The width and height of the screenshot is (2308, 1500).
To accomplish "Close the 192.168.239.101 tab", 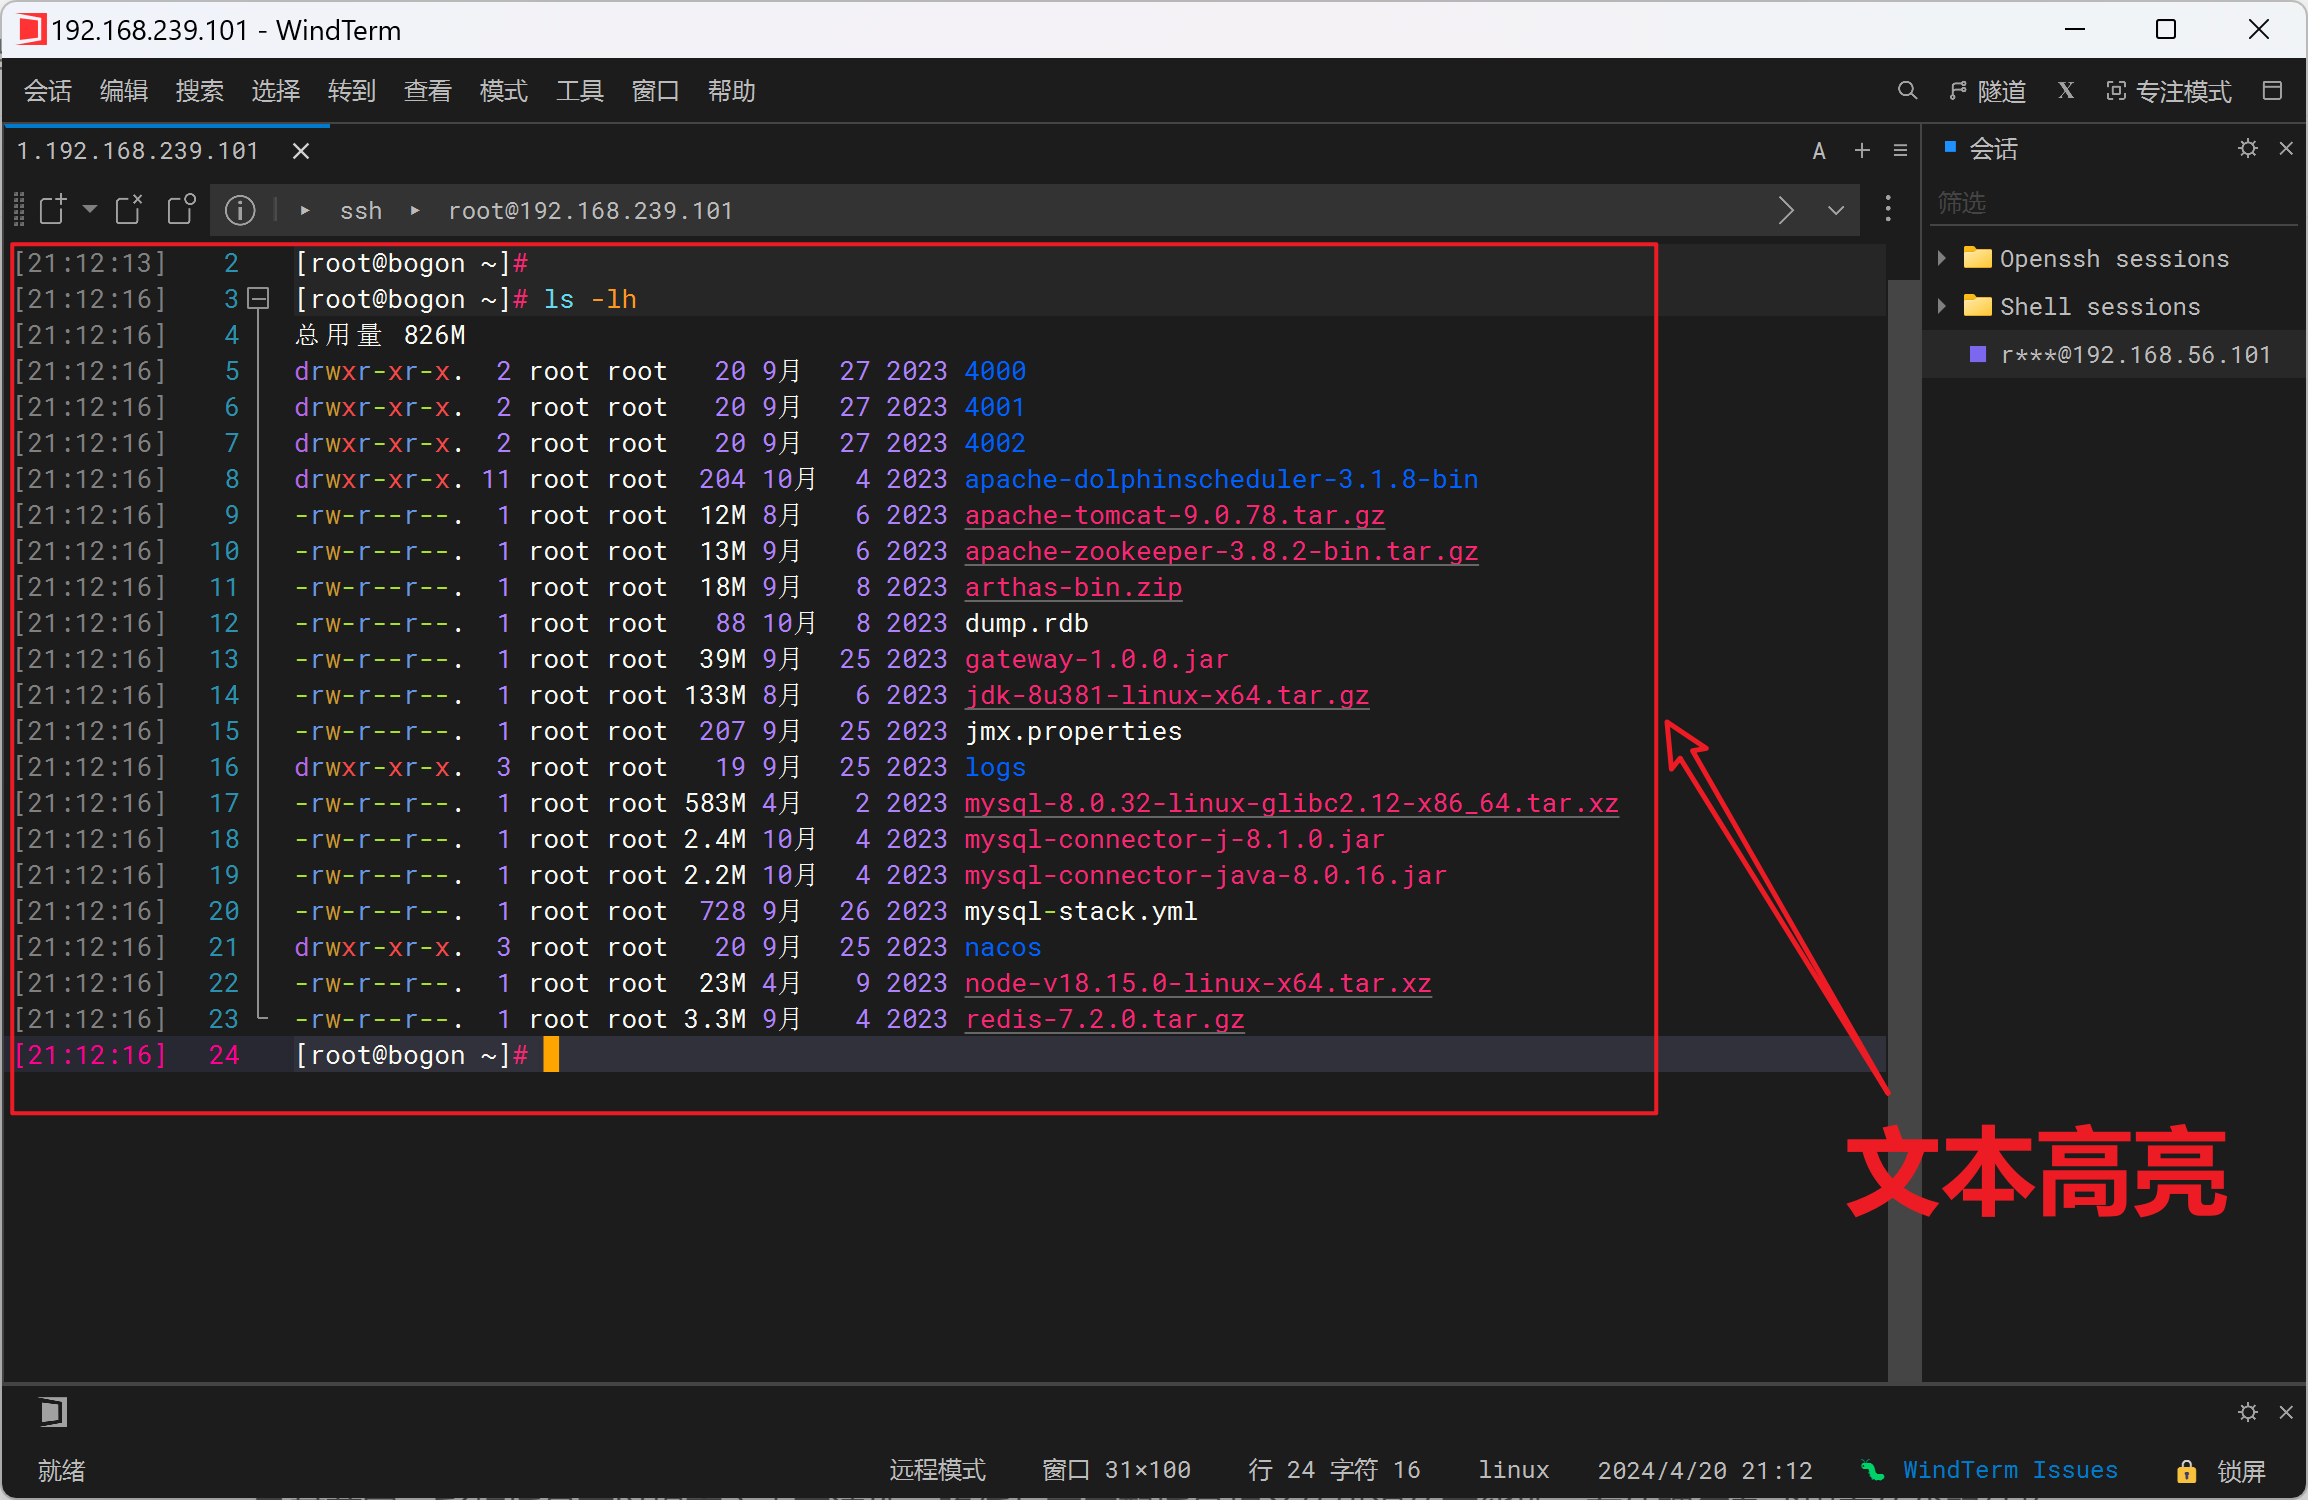I will pyautogui.click(x=301, y=151).
